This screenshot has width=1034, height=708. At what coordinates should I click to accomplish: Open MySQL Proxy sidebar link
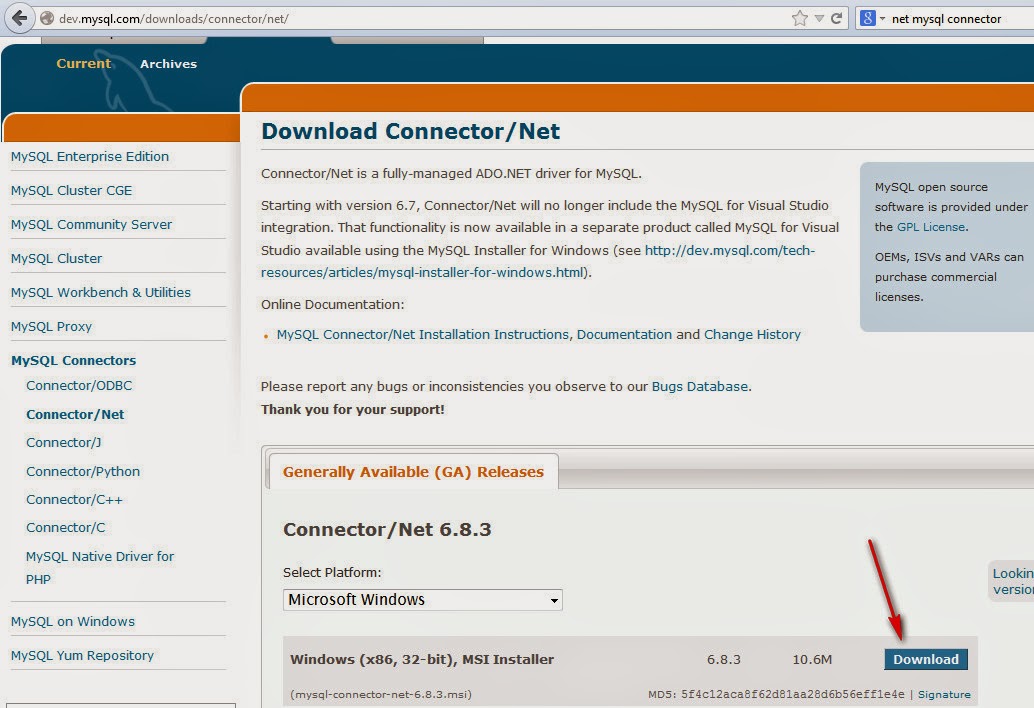click(51, 326)
